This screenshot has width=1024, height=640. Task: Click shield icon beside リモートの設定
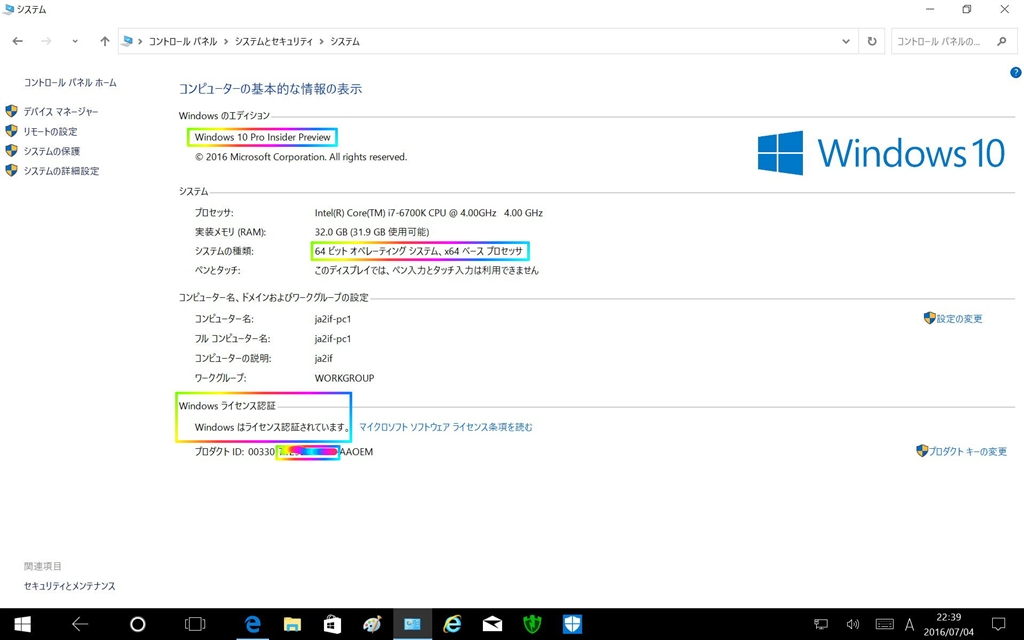[11, 131]
